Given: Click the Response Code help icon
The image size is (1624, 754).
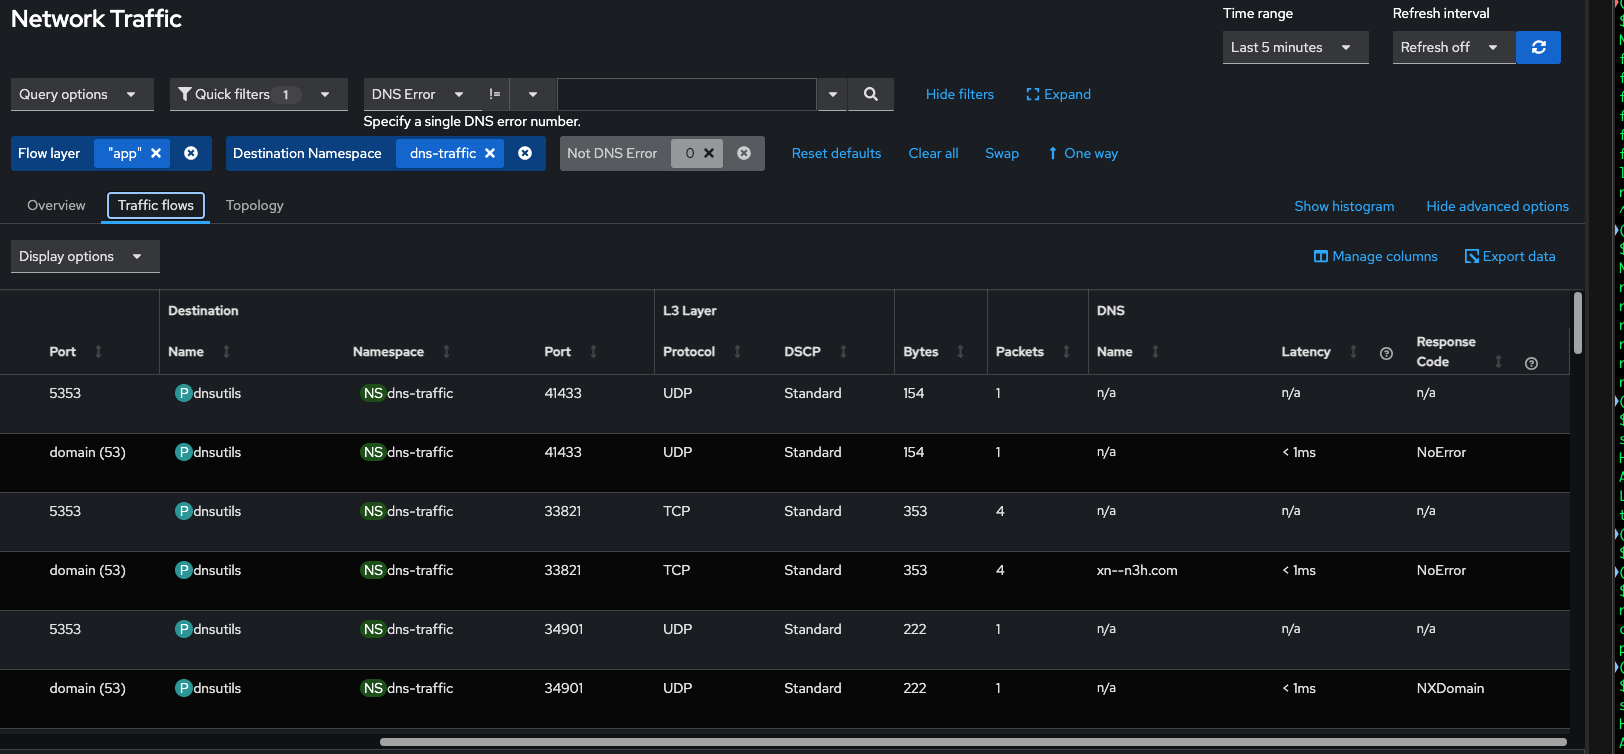Looking at the screenshot, I should point(1531,363).
